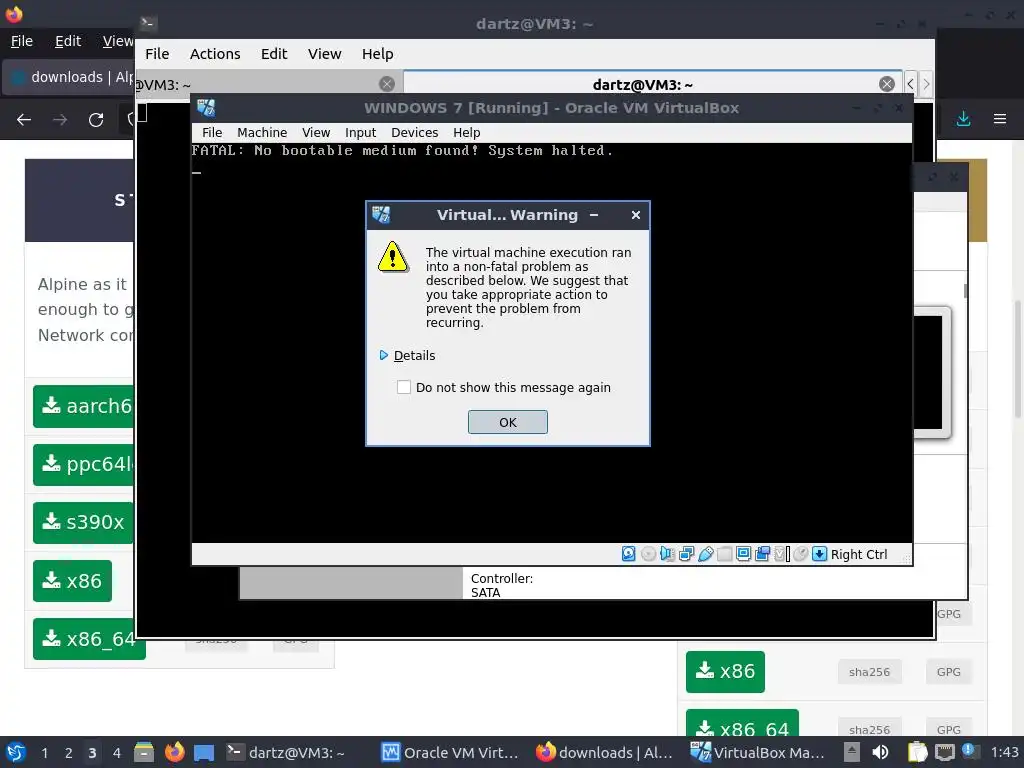
Task: Open the terminal window's Help menu
Action: pos(377,54)
